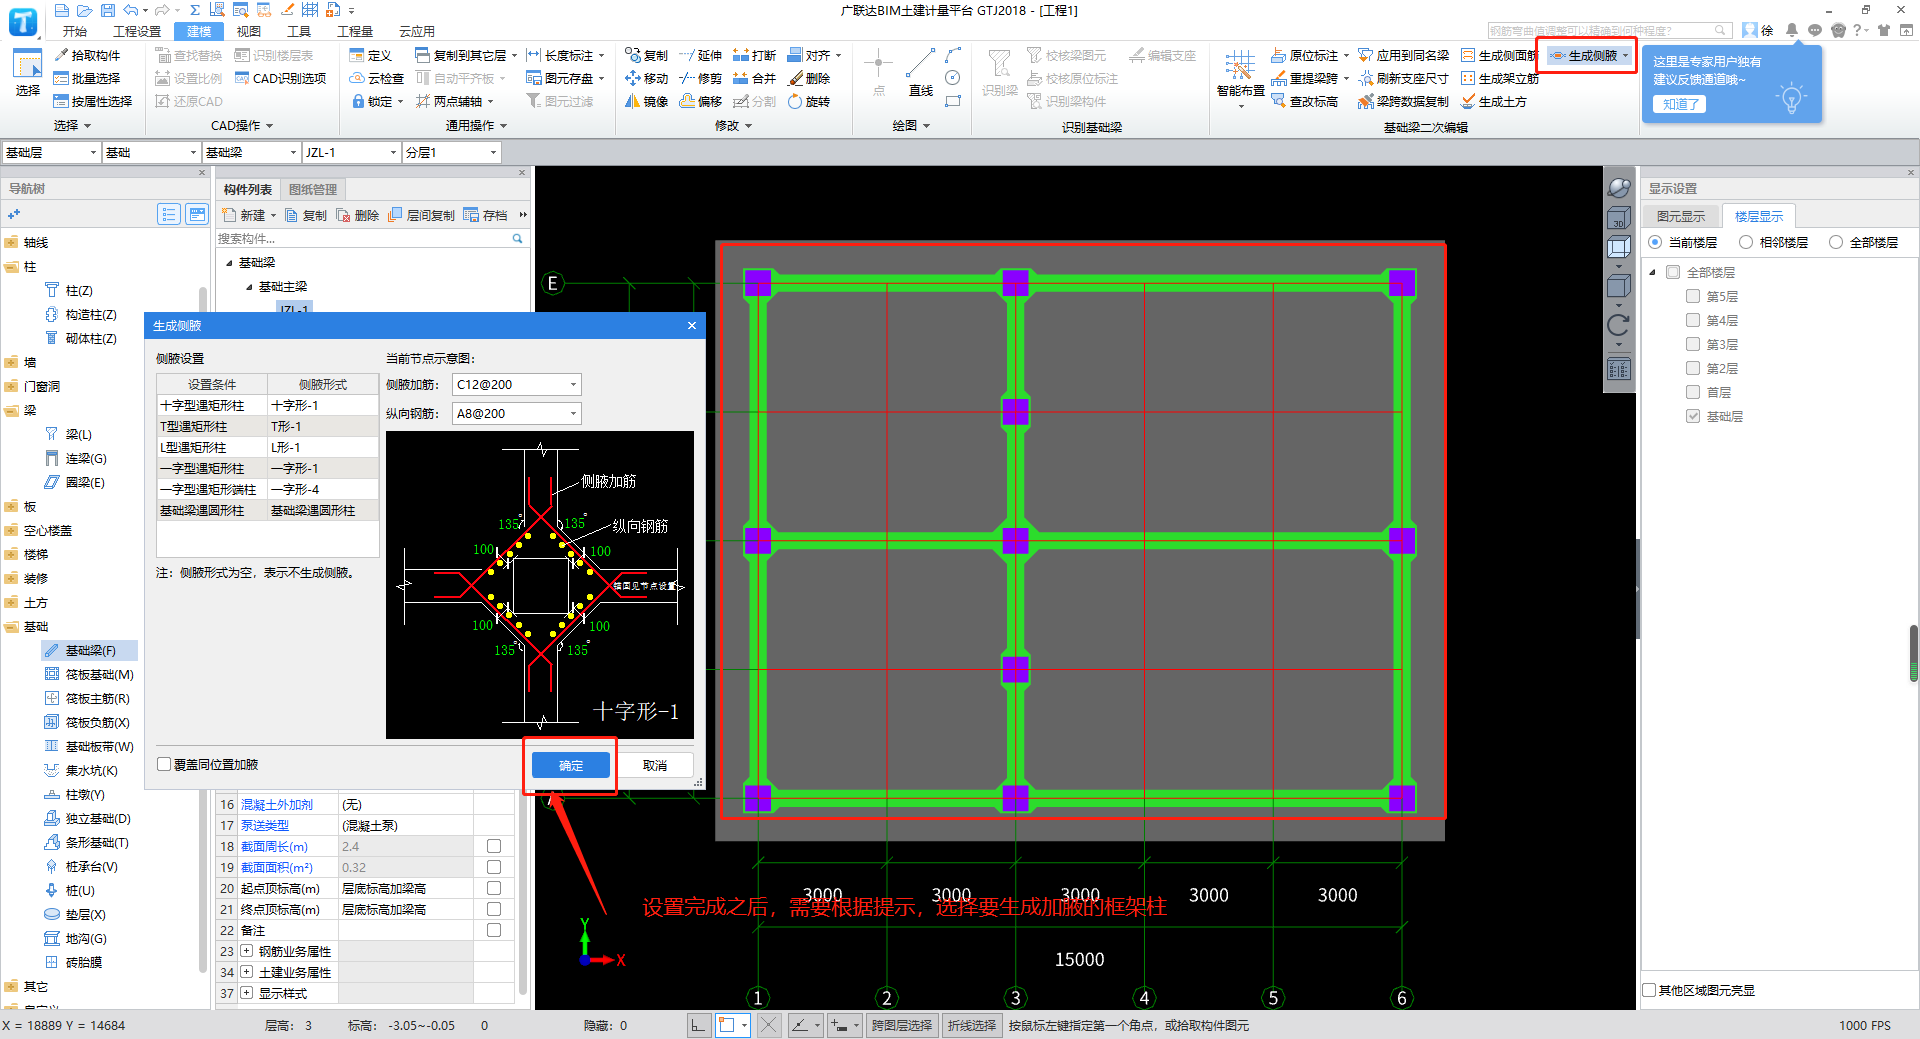This screenshot has width=1920, height=1039.
Task: Click the 跨图层选择 status bar button
Action: (x=901, y=1025)
